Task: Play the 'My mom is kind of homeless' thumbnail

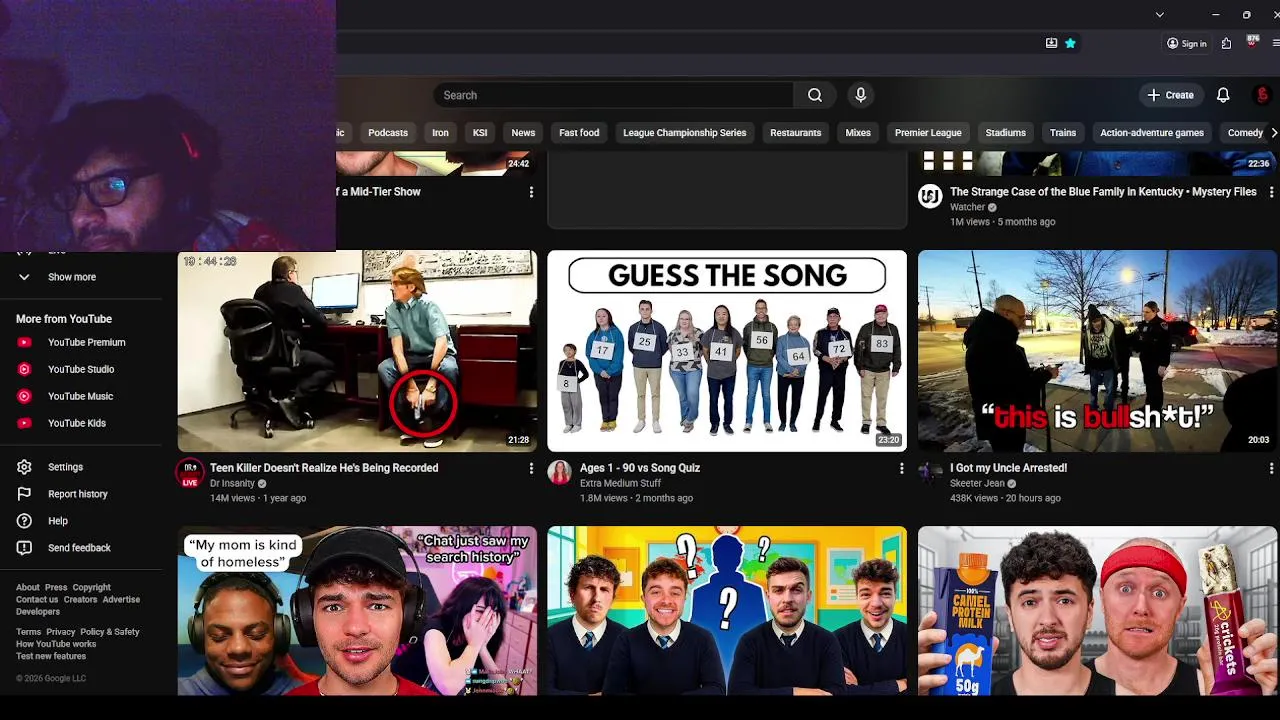Action: 357,611
